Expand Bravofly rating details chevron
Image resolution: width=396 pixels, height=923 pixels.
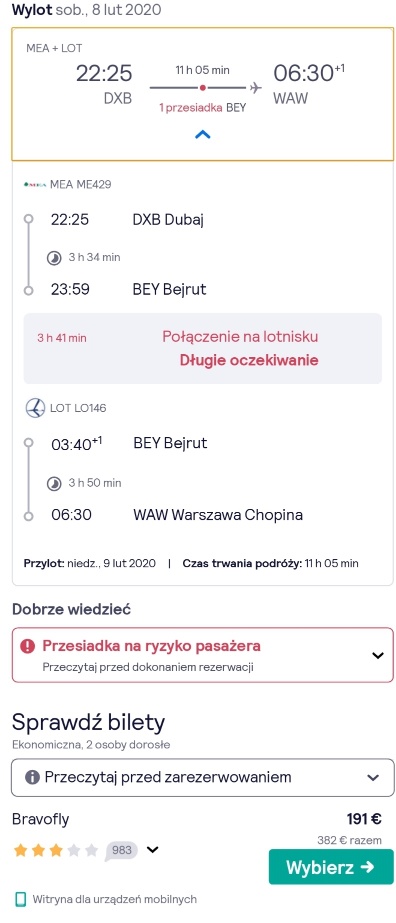click(152, 849)
